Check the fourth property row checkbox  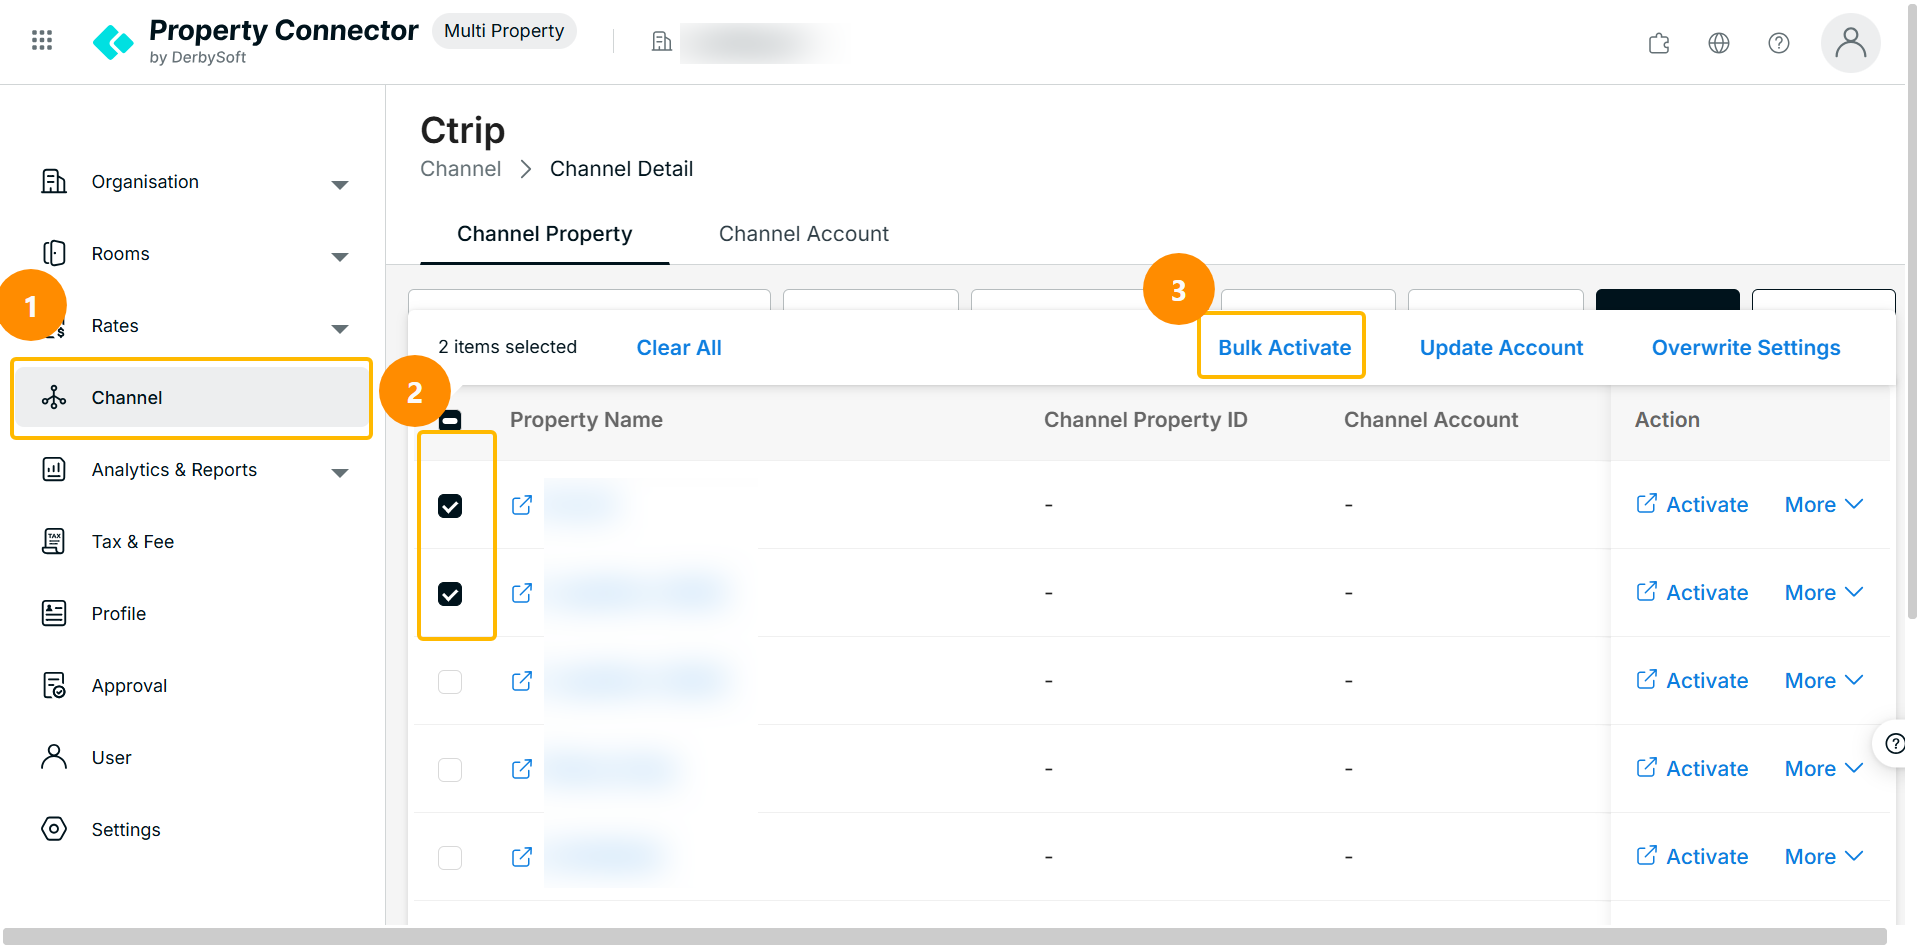[x=450, y=770]
